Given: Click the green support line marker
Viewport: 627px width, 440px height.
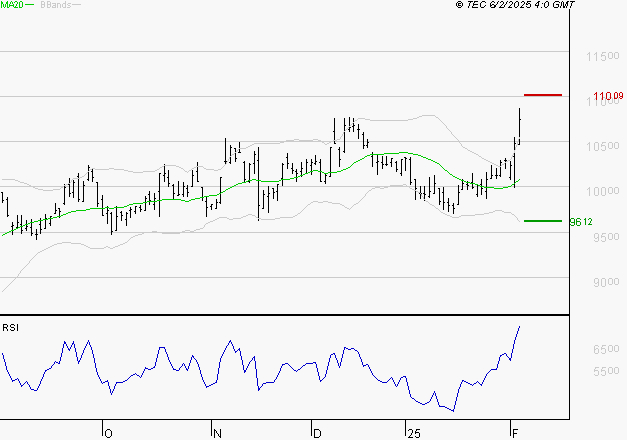Looking at the screenshot, I should [543, 221].
